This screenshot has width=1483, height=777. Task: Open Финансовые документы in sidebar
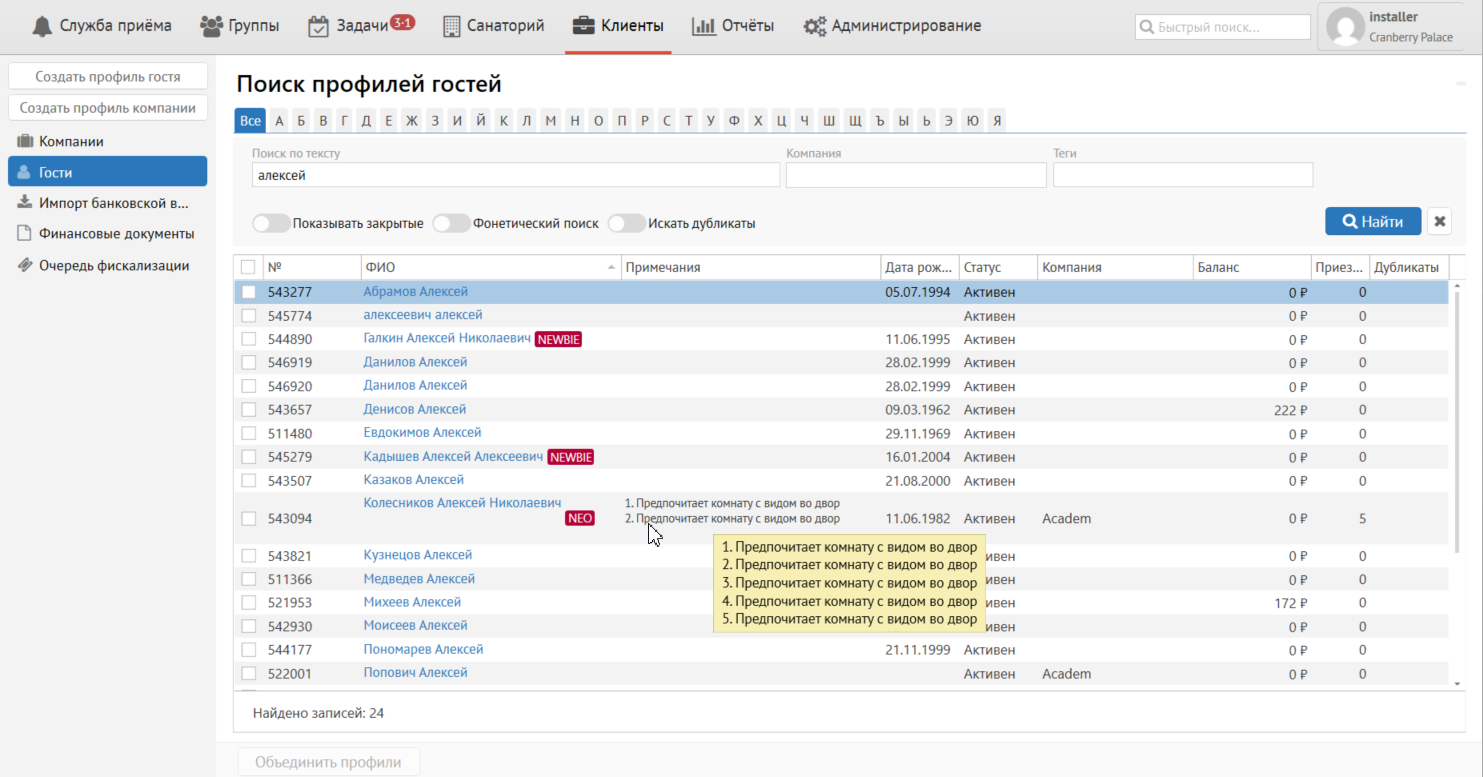116,234
